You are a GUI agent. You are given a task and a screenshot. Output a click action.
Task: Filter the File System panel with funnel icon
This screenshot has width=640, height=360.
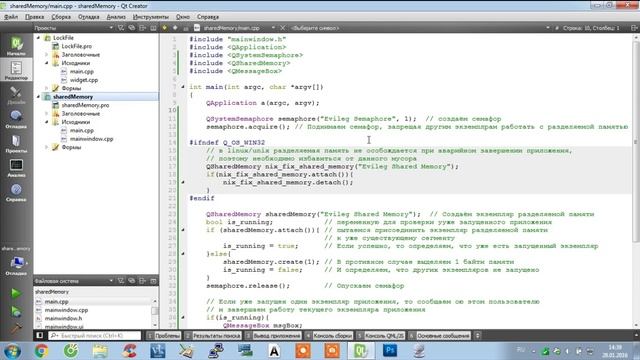pyautogui.click(x=121, y=281)
